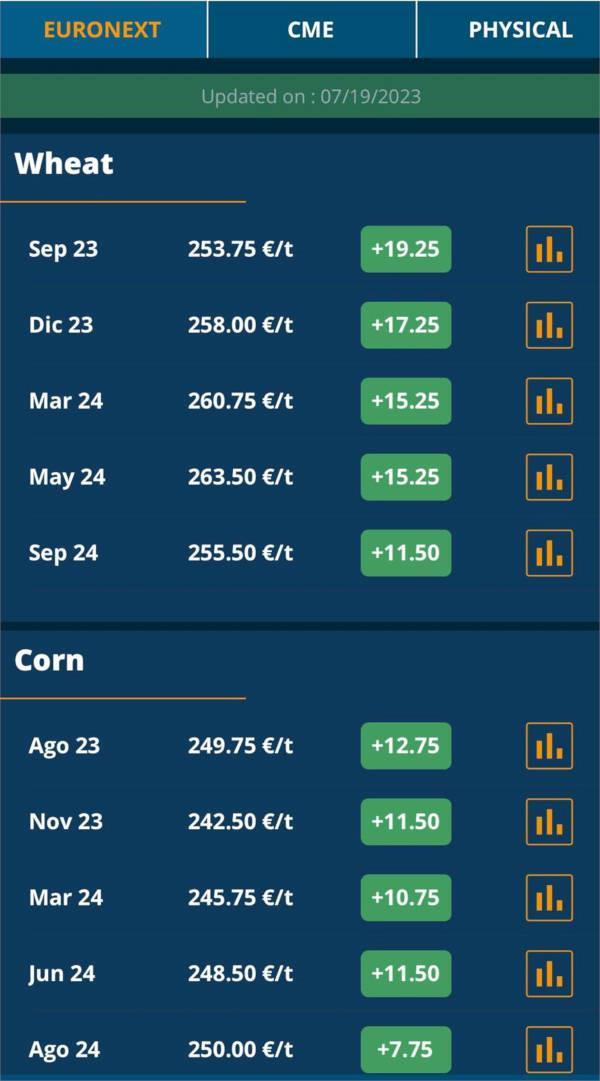Open chart icon for Corn Ago 23
This screenshot has height=1081, width=600.
click(x=549, y=746)
